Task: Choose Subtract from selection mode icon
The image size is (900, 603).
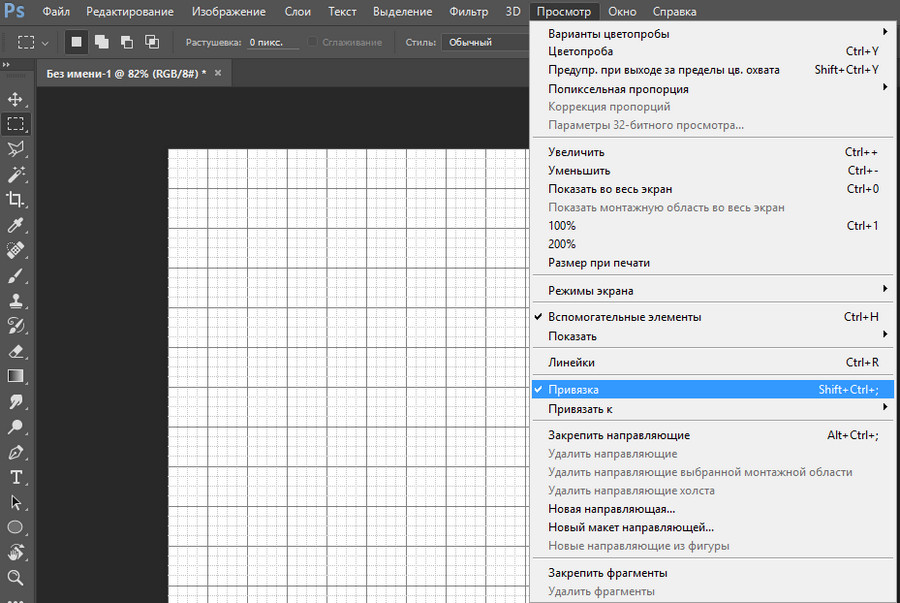Action: 127,42
